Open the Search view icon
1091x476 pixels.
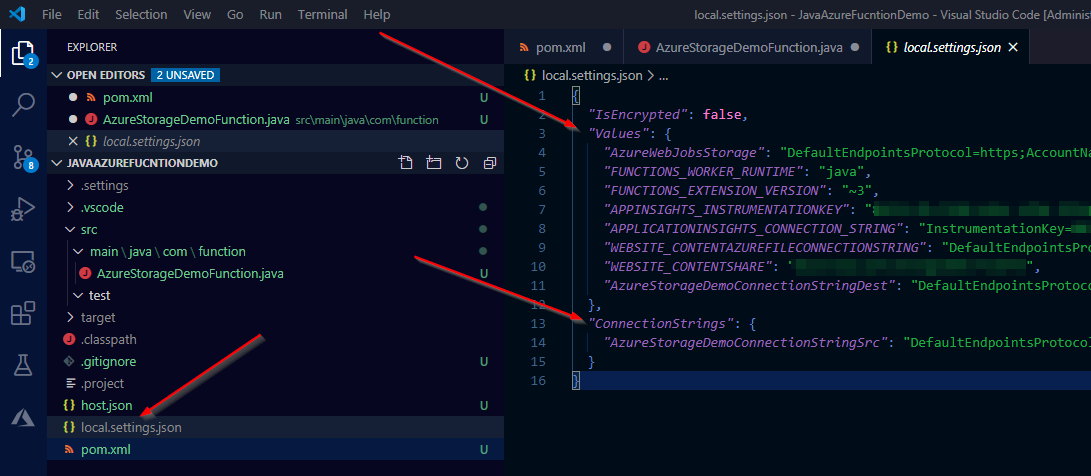pos(23,105)
